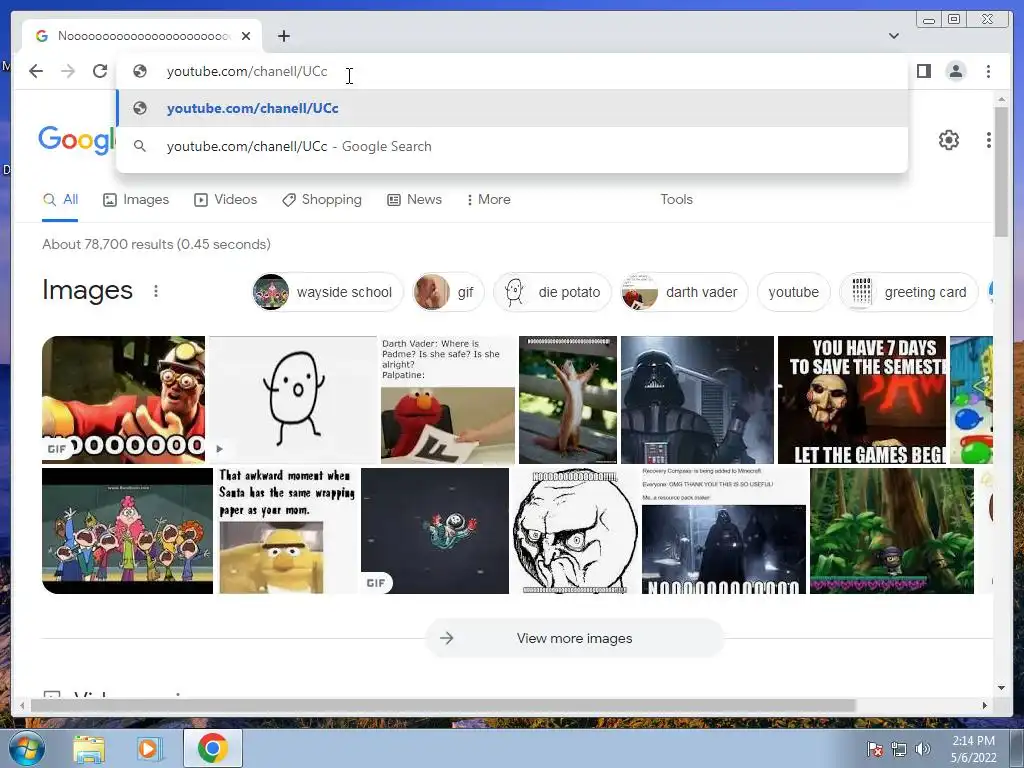
Task: Open the Elmo Darth Vader meme thumbnail
Action: click(x=448, y=400)
